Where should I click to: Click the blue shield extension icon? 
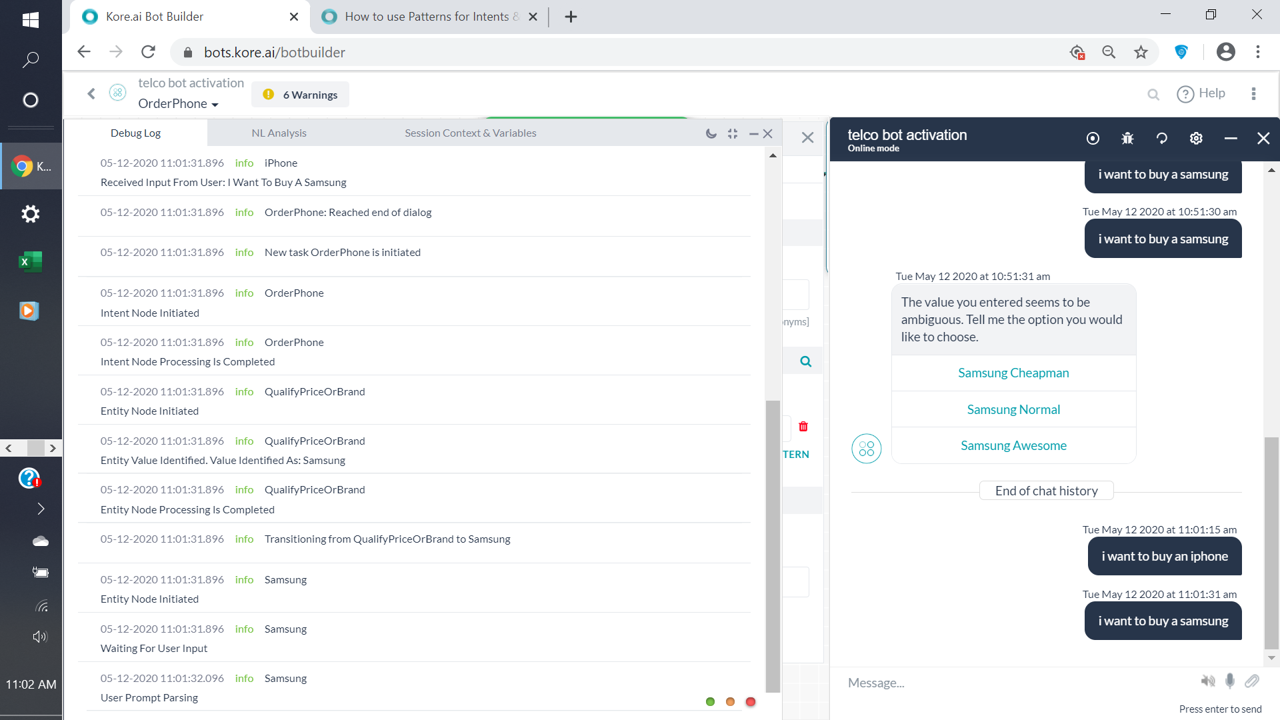point(1181,52)
